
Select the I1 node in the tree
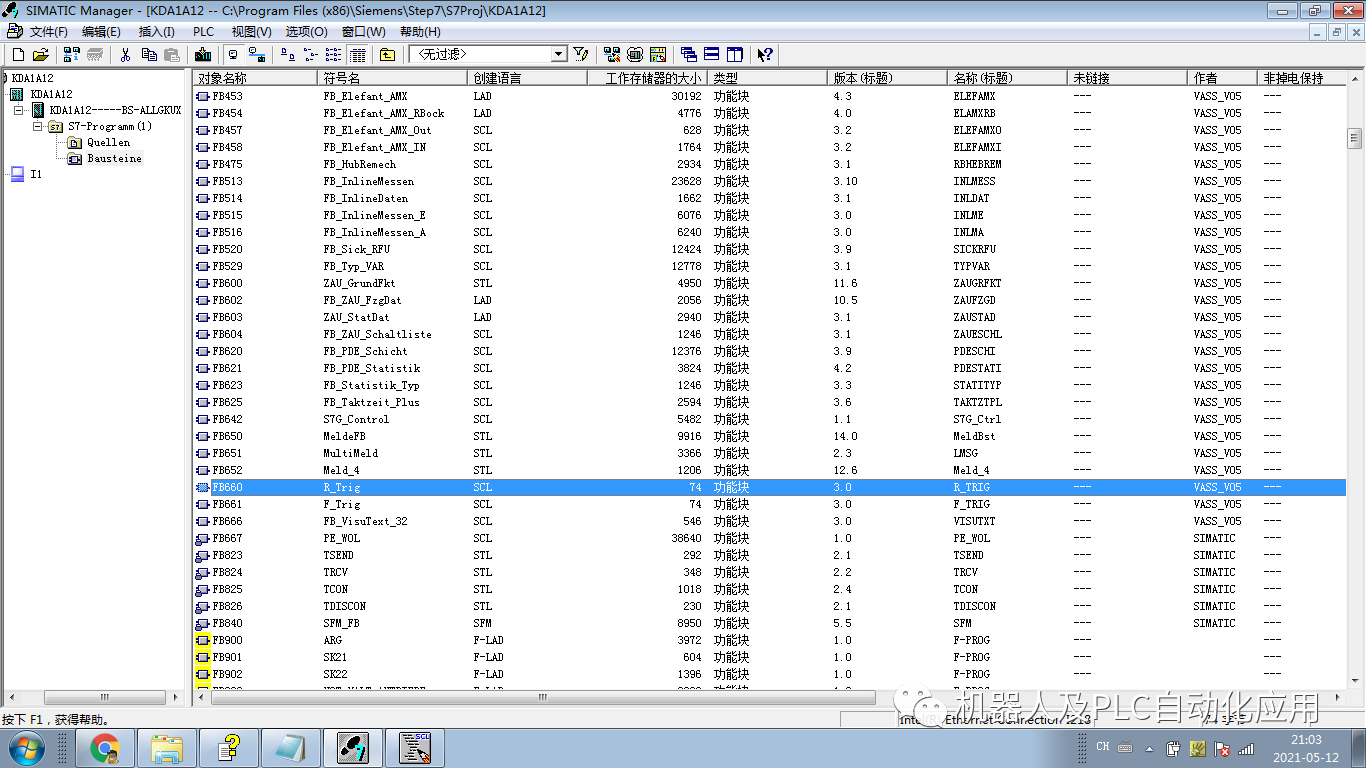36,174
